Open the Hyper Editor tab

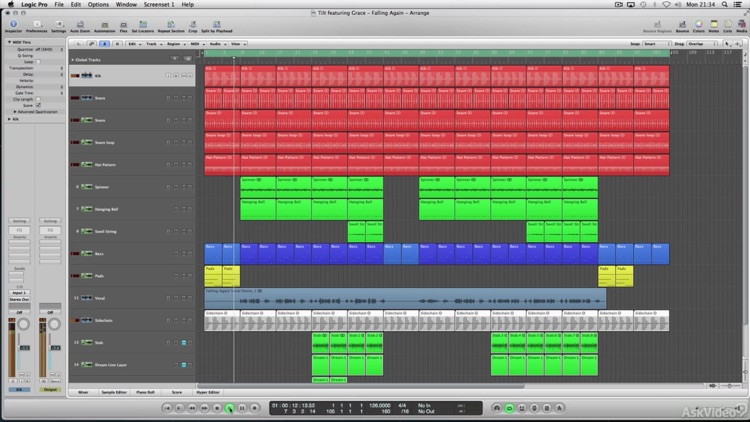point(208,392)
